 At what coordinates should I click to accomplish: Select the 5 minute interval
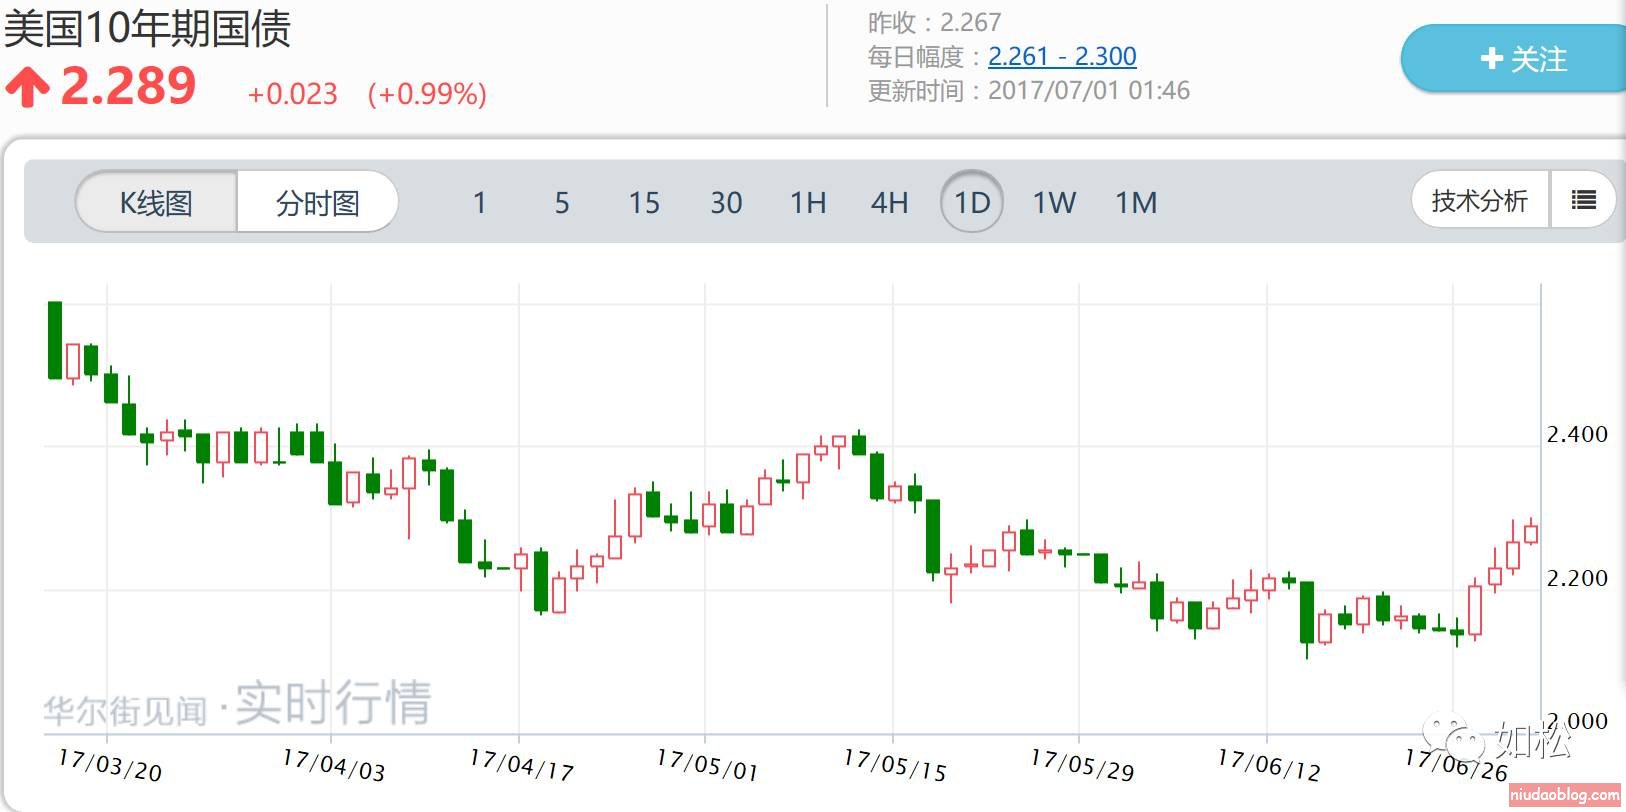pyautogui.click(x=562, y=203)
